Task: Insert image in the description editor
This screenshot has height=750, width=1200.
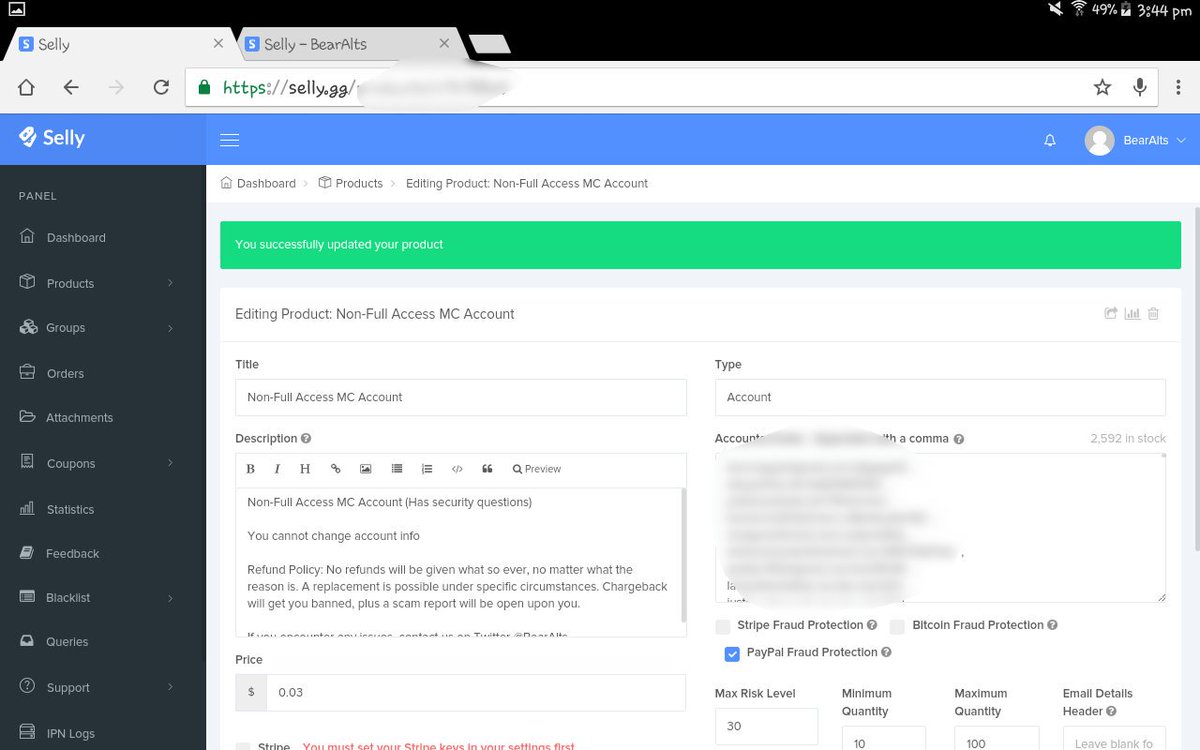Action: pyautogui.click(x=366, y=469)
